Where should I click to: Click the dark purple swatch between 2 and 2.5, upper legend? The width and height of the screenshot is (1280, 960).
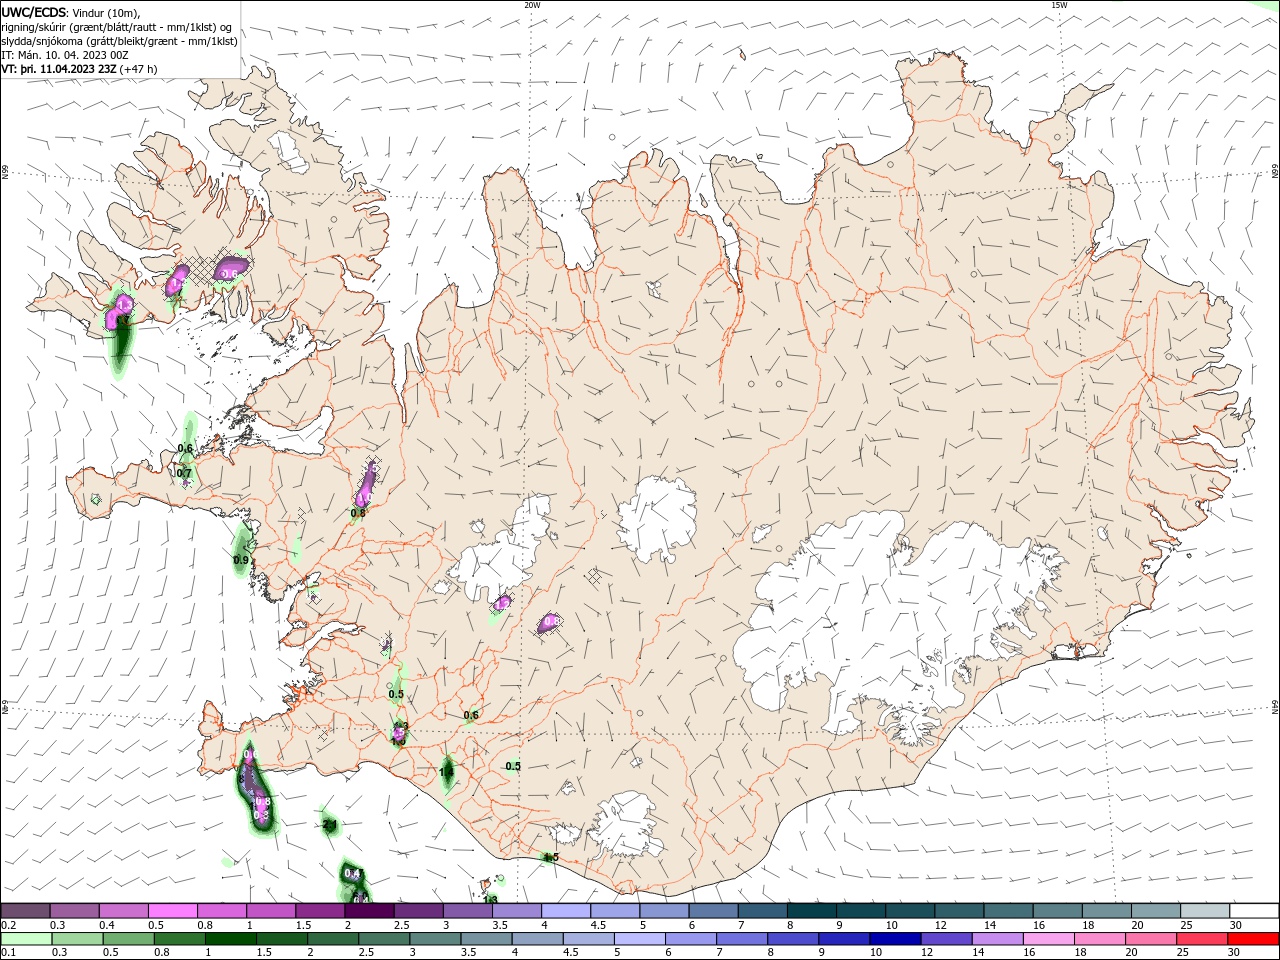click(x=369, y=911)
